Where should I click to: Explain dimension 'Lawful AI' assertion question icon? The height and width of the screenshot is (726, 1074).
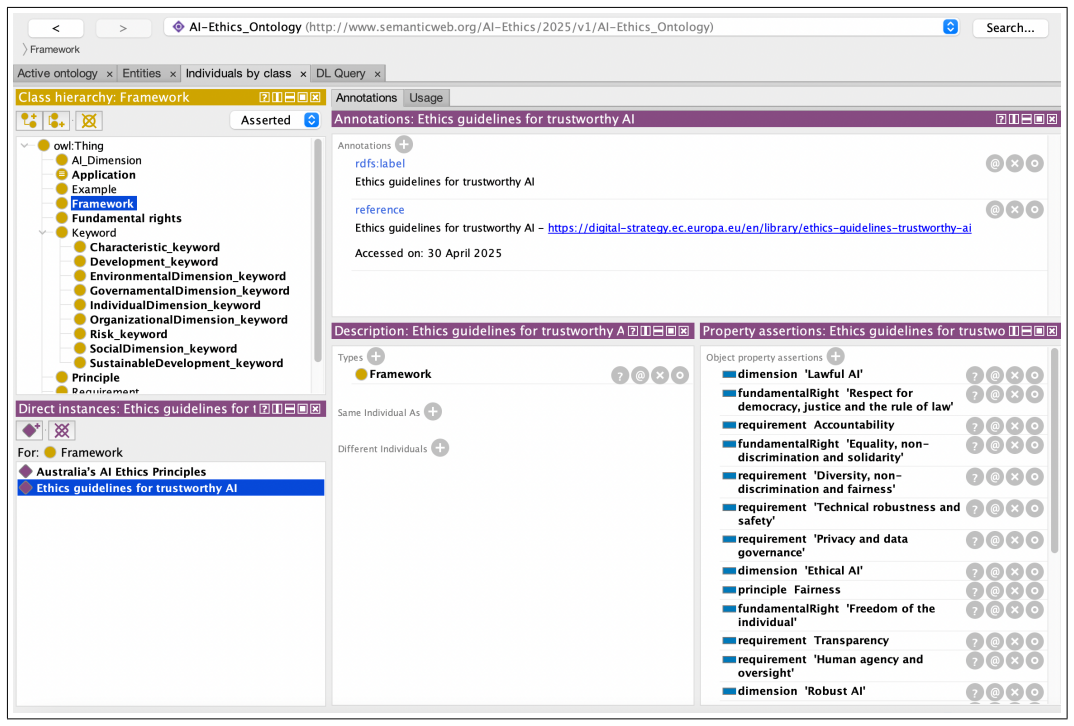click(975, 375)
